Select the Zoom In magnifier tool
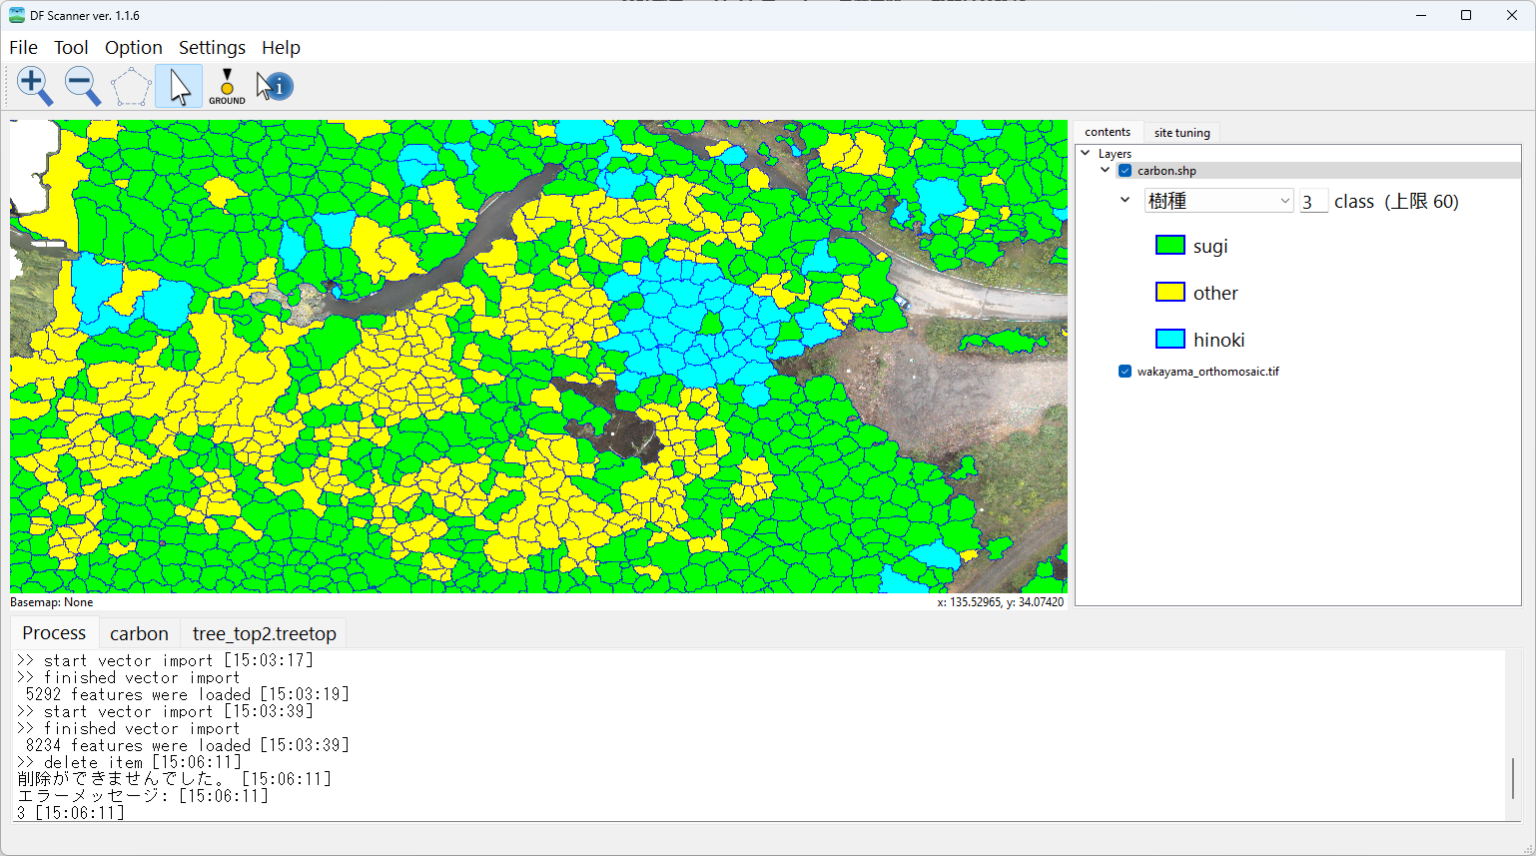1536x856 pixels. pyautogui.click(x=34, y=85)
